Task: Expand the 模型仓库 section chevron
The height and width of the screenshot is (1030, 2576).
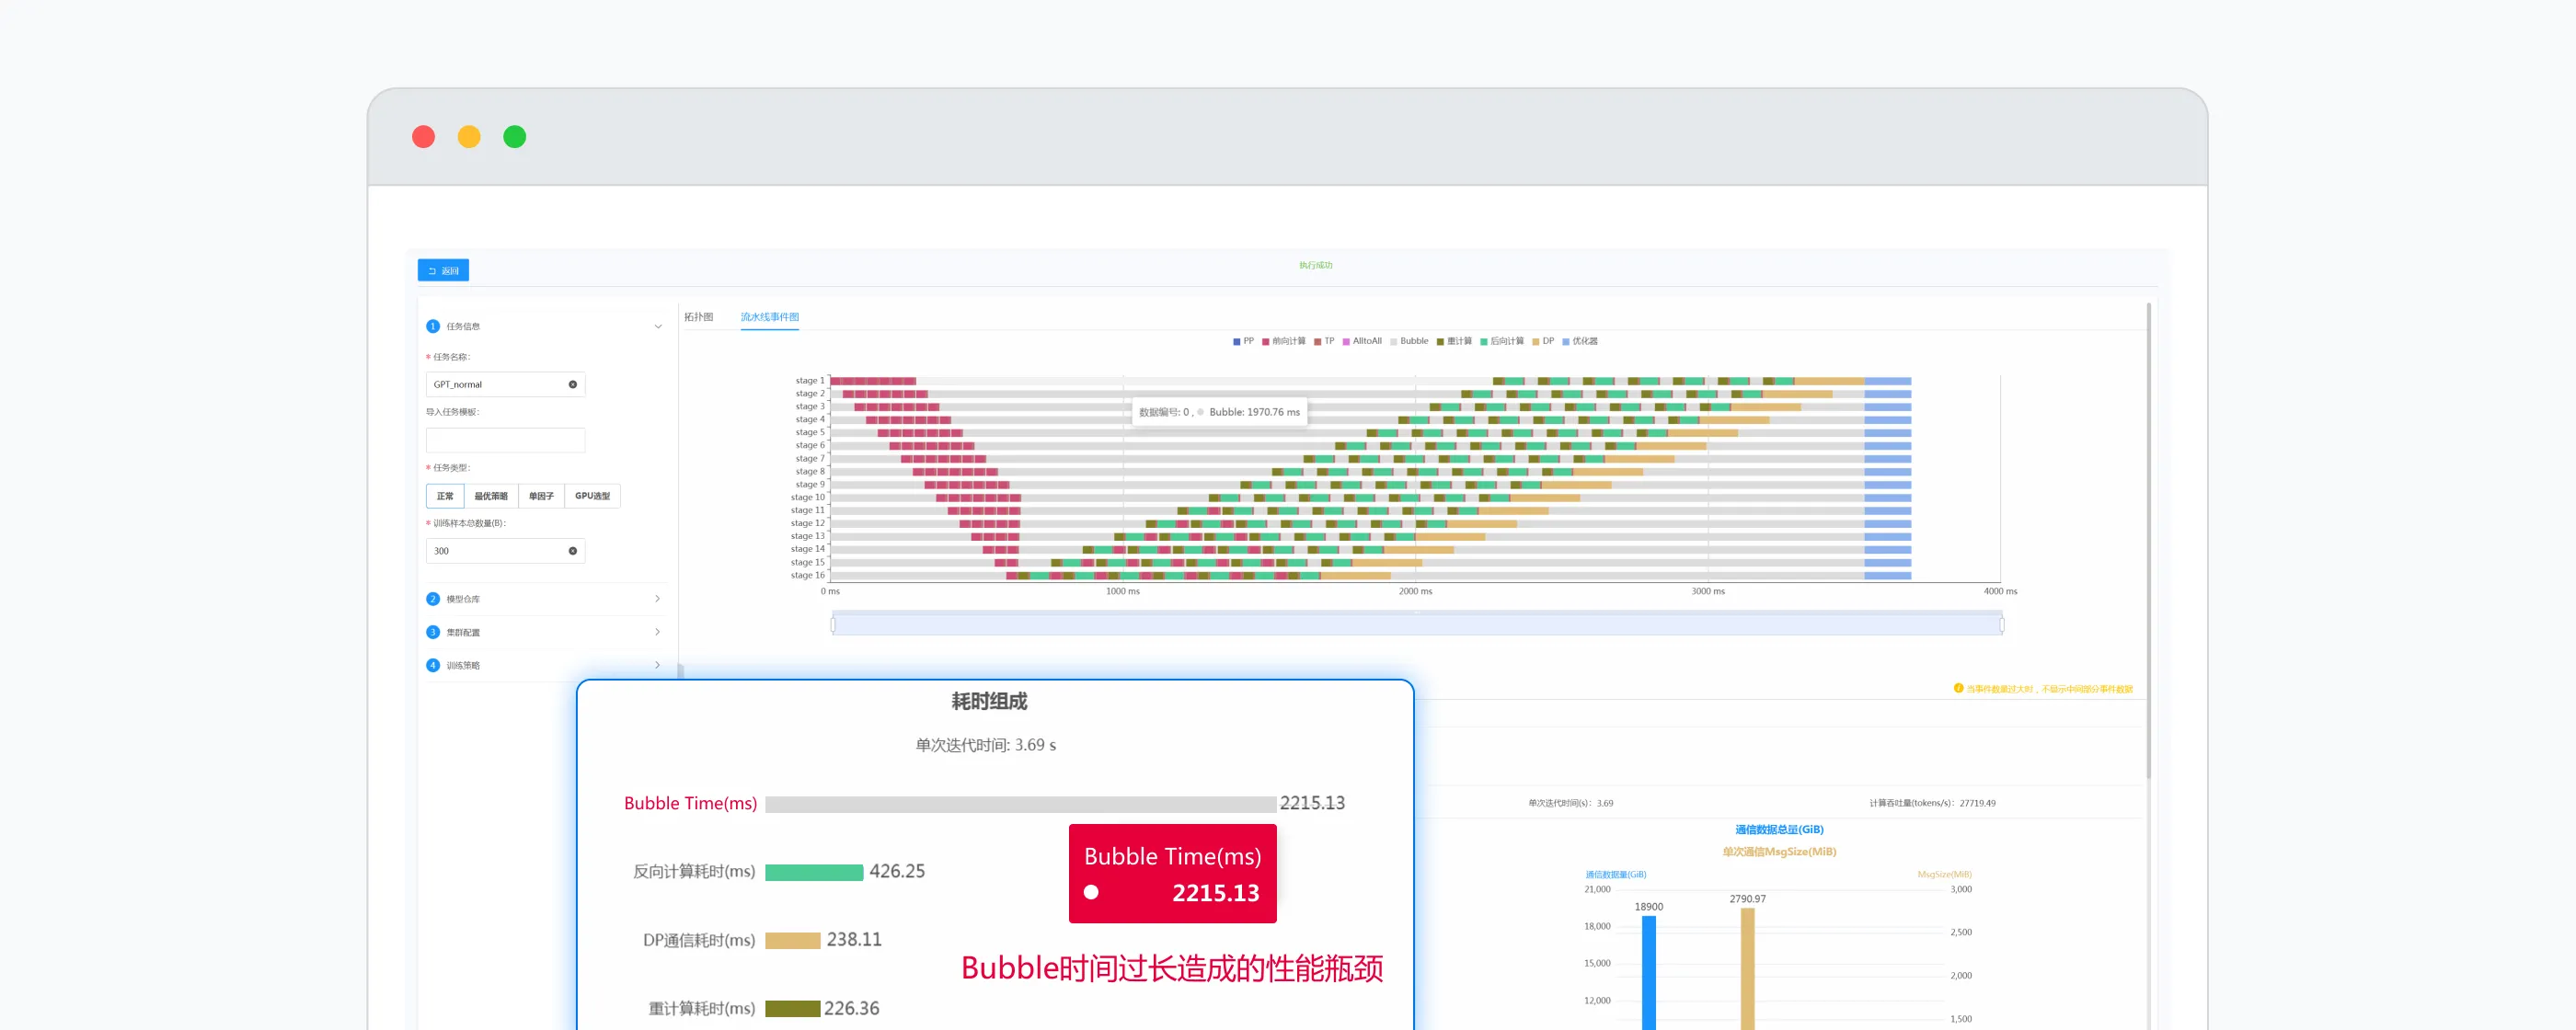Action: coord(657,599)
